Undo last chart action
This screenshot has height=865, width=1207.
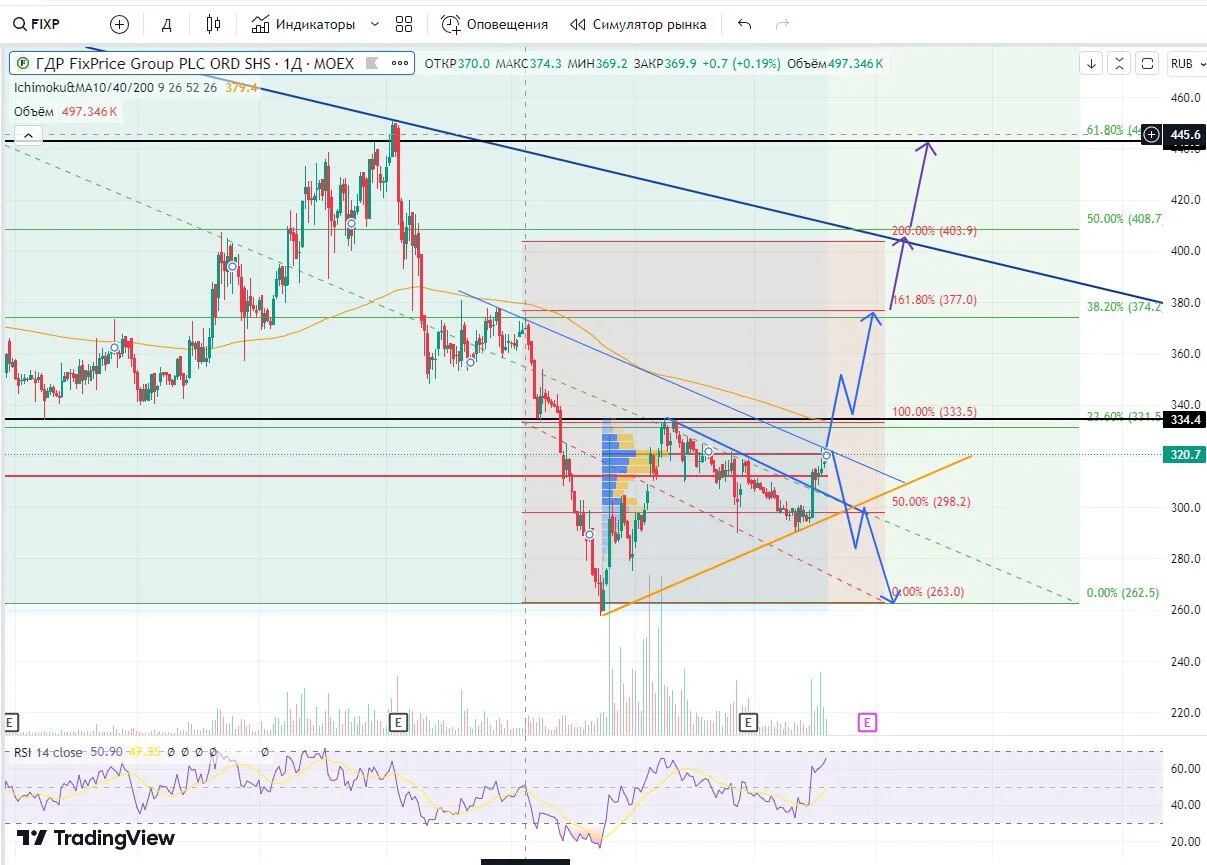744,24
